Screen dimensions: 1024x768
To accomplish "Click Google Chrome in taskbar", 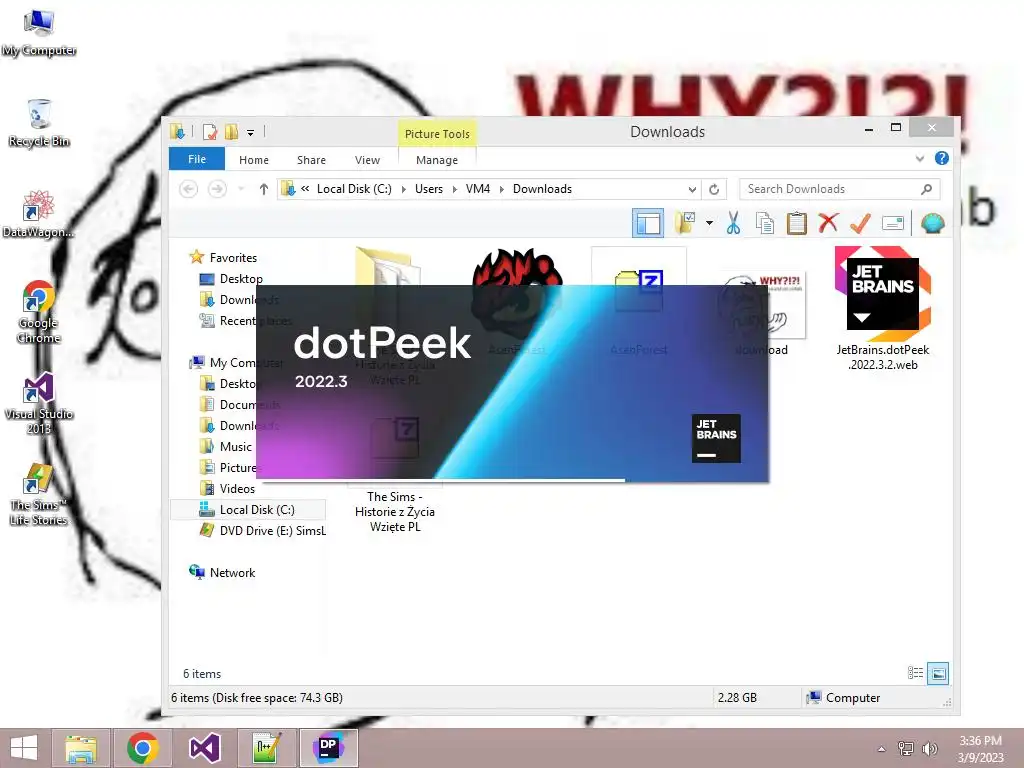I will 143,748.
